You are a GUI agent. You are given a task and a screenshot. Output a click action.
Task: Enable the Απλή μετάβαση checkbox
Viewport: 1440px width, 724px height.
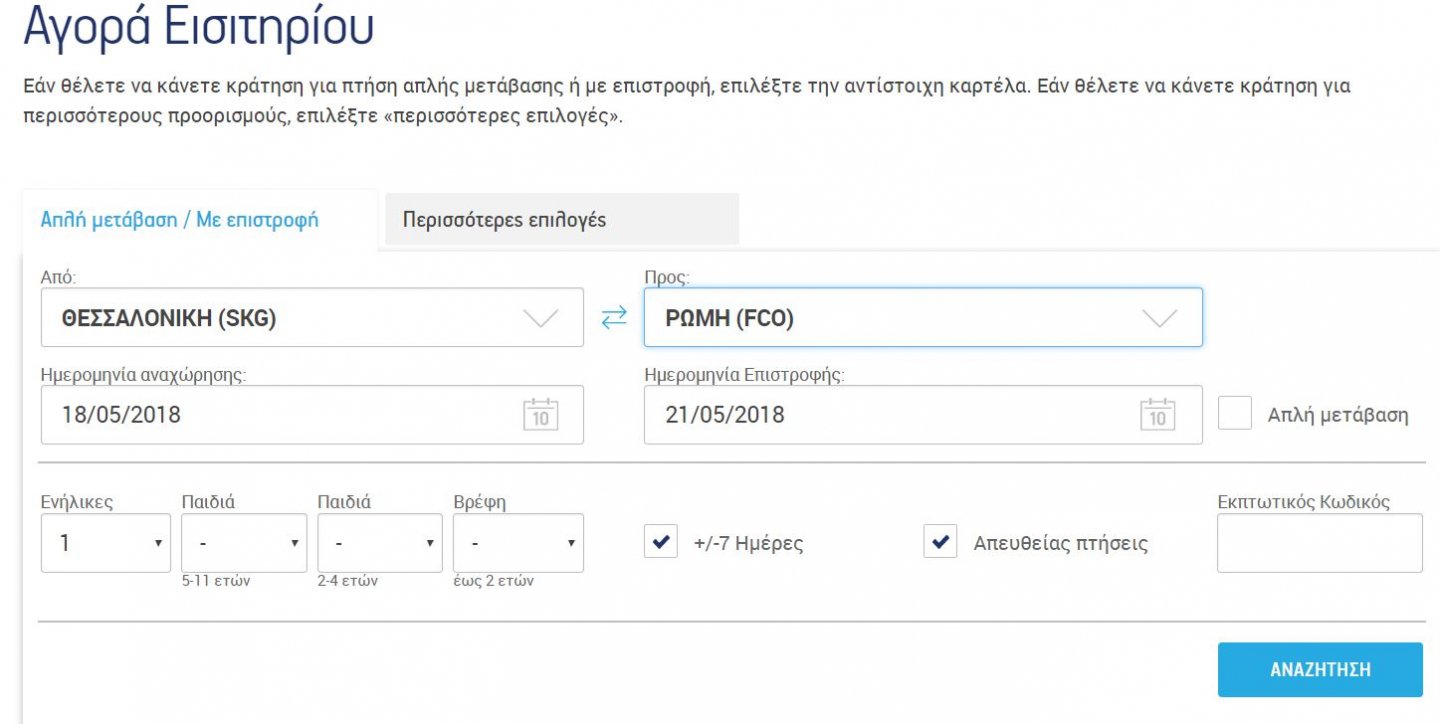[1235, 414]
